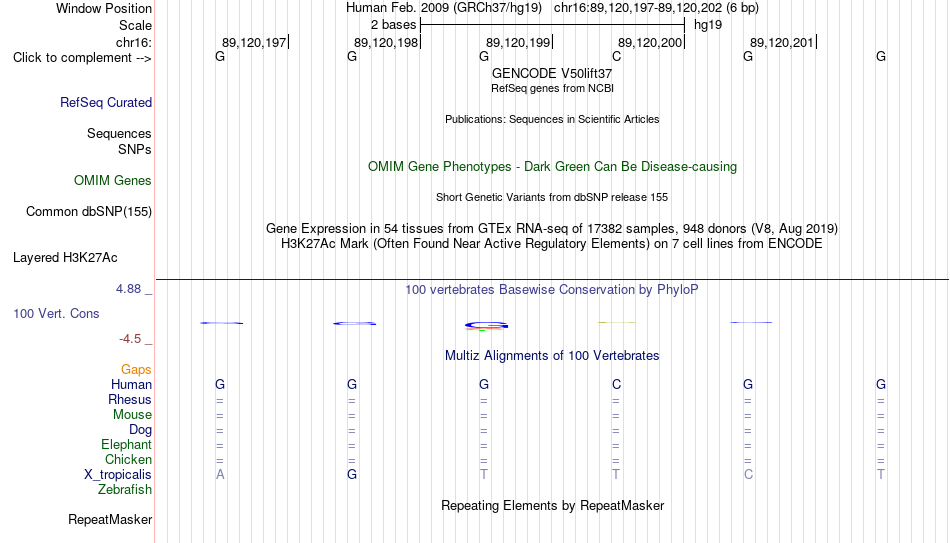Screen dimensions: 950x543
Task: Click 'Multiz Alignments of 100 Vertebrates' title
Action: [552, 356]
